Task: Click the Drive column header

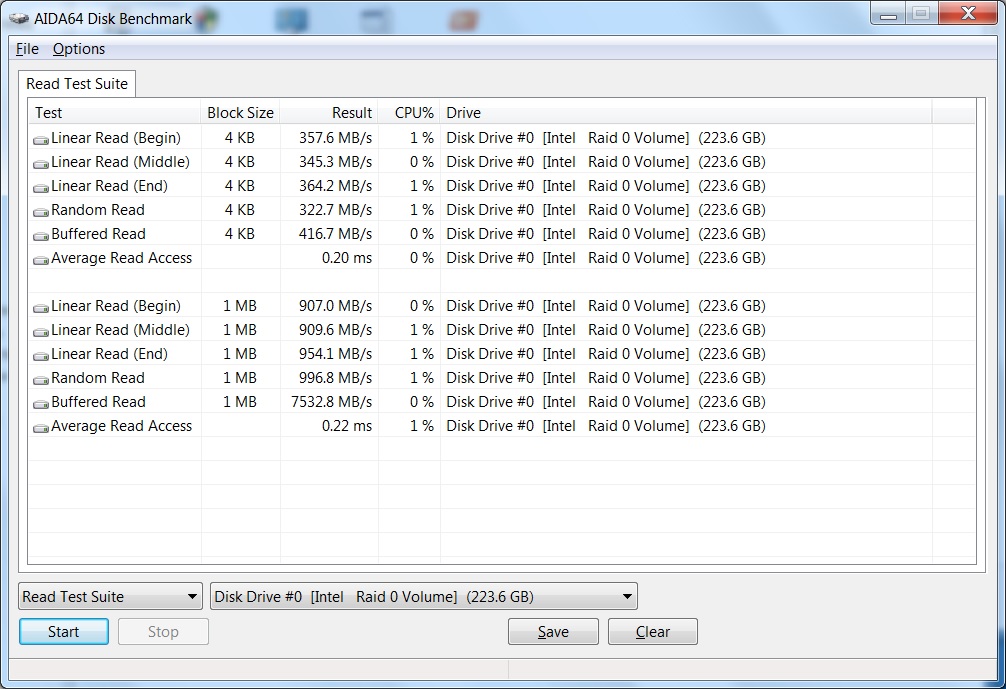Action: click(686, 112)
